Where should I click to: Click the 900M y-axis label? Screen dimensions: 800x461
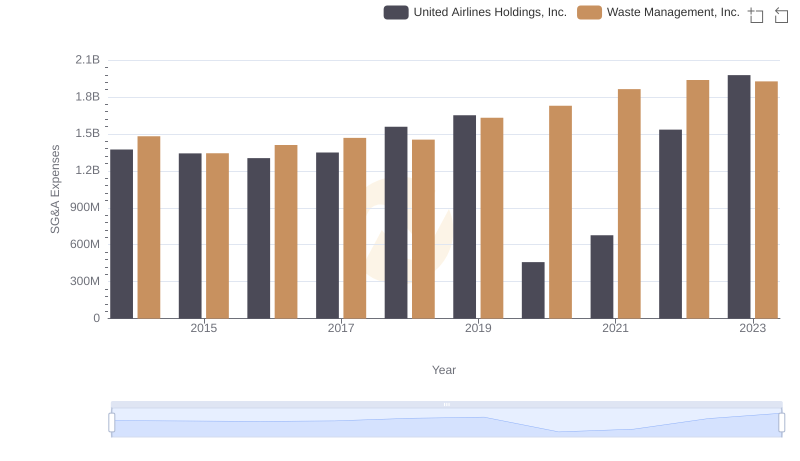click(85, 208)
